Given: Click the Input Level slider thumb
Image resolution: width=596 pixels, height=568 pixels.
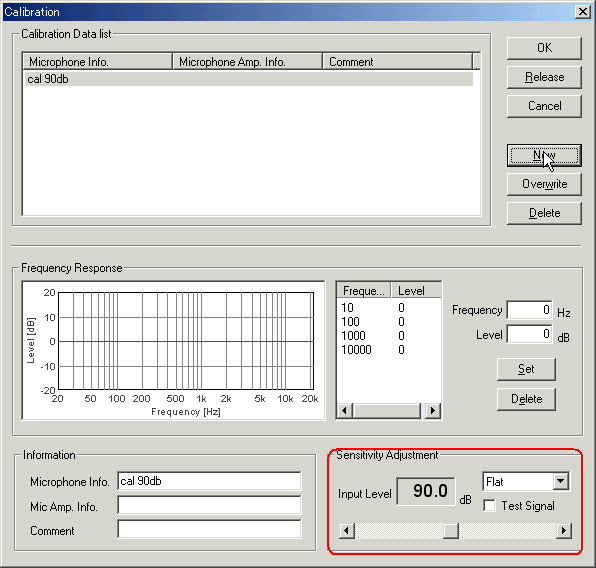Looking at the screenshot, I should point(451,530).
